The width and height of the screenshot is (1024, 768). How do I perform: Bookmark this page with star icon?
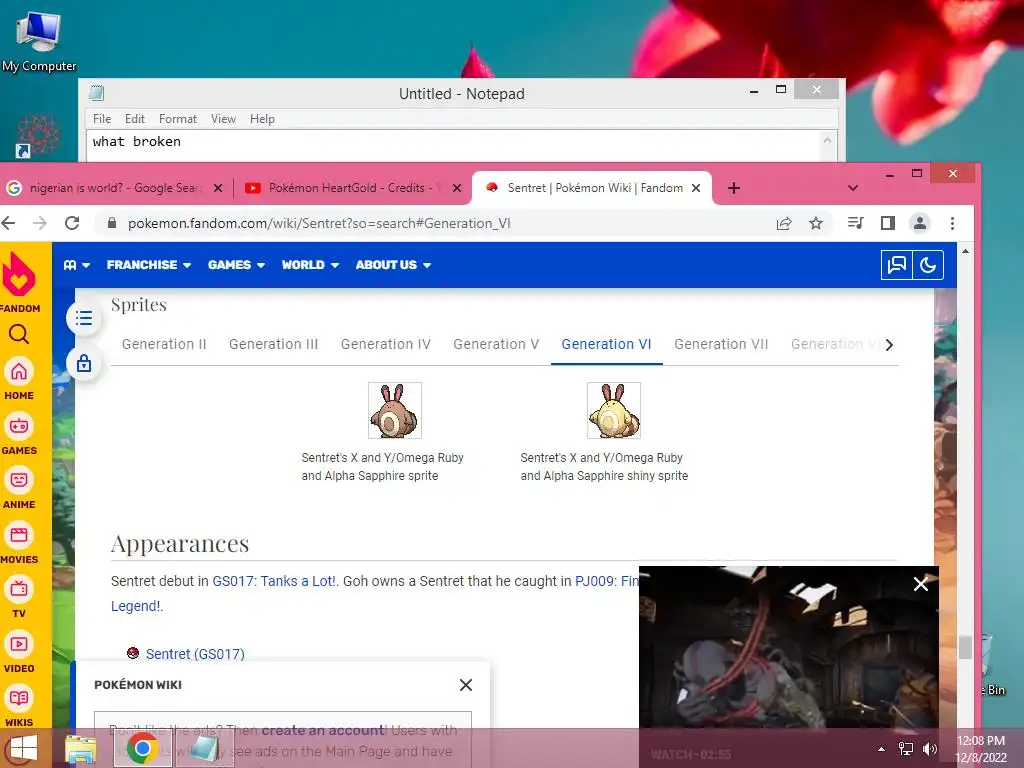tap(816, 223)
